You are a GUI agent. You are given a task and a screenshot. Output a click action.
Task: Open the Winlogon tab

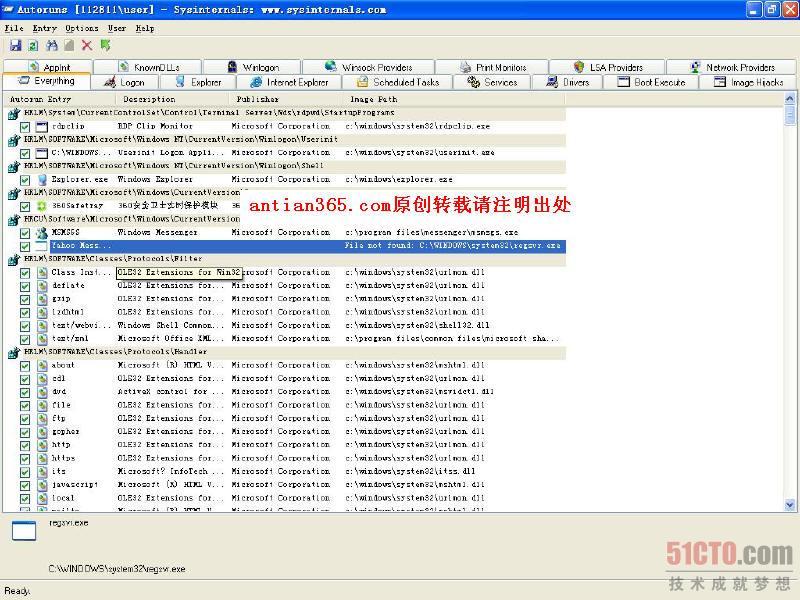253,67
